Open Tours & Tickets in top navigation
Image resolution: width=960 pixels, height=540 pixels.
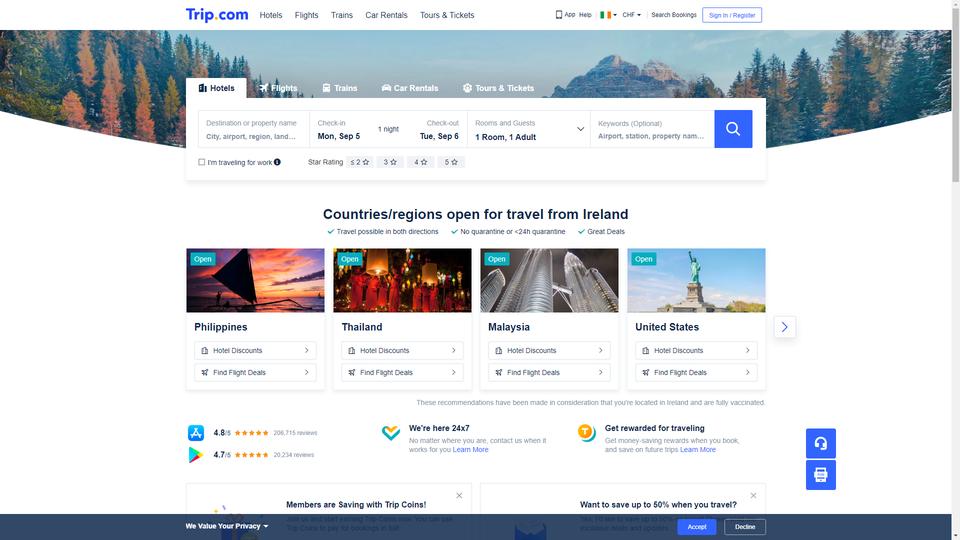(447, 15)
